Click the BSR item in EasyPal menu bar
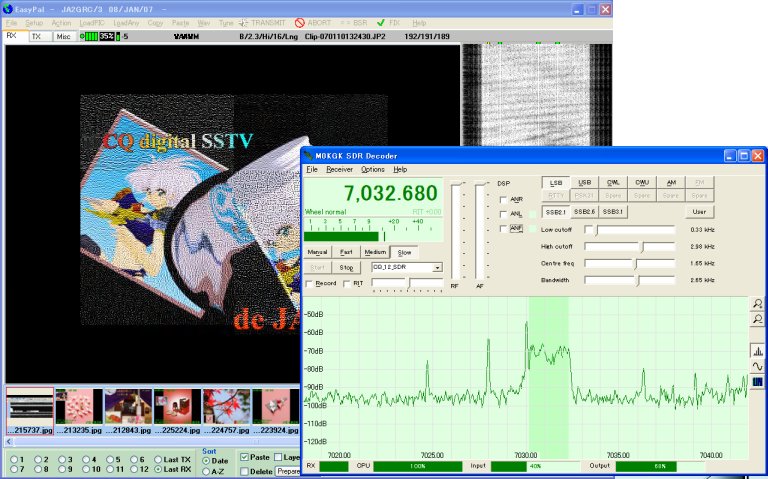This screenshot has width=768, height=479. (x=354, y=23)
